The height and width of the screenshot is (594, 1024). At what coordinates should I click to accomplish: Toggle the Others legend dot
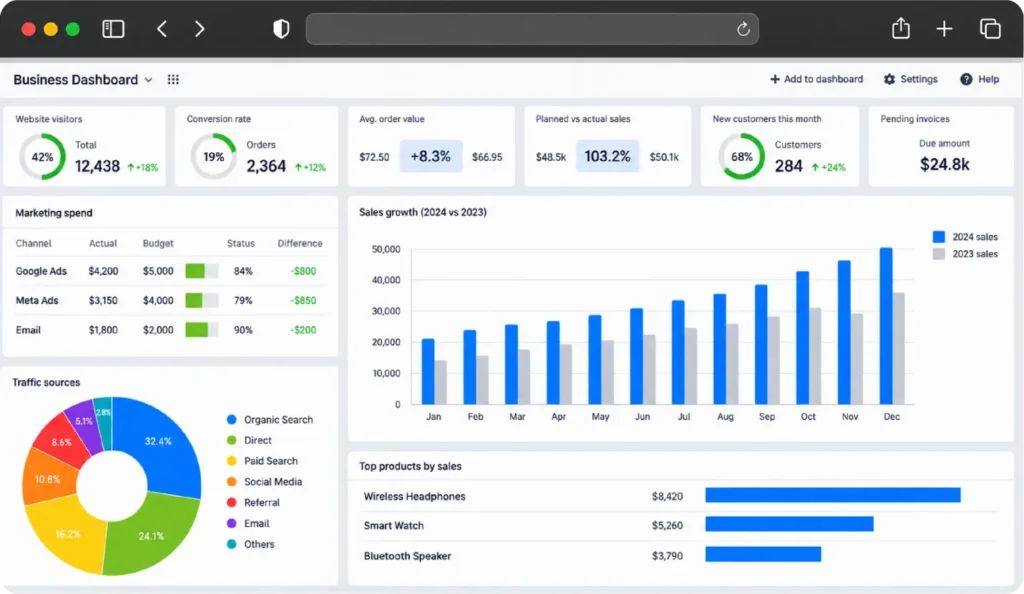tap(231, 544)
